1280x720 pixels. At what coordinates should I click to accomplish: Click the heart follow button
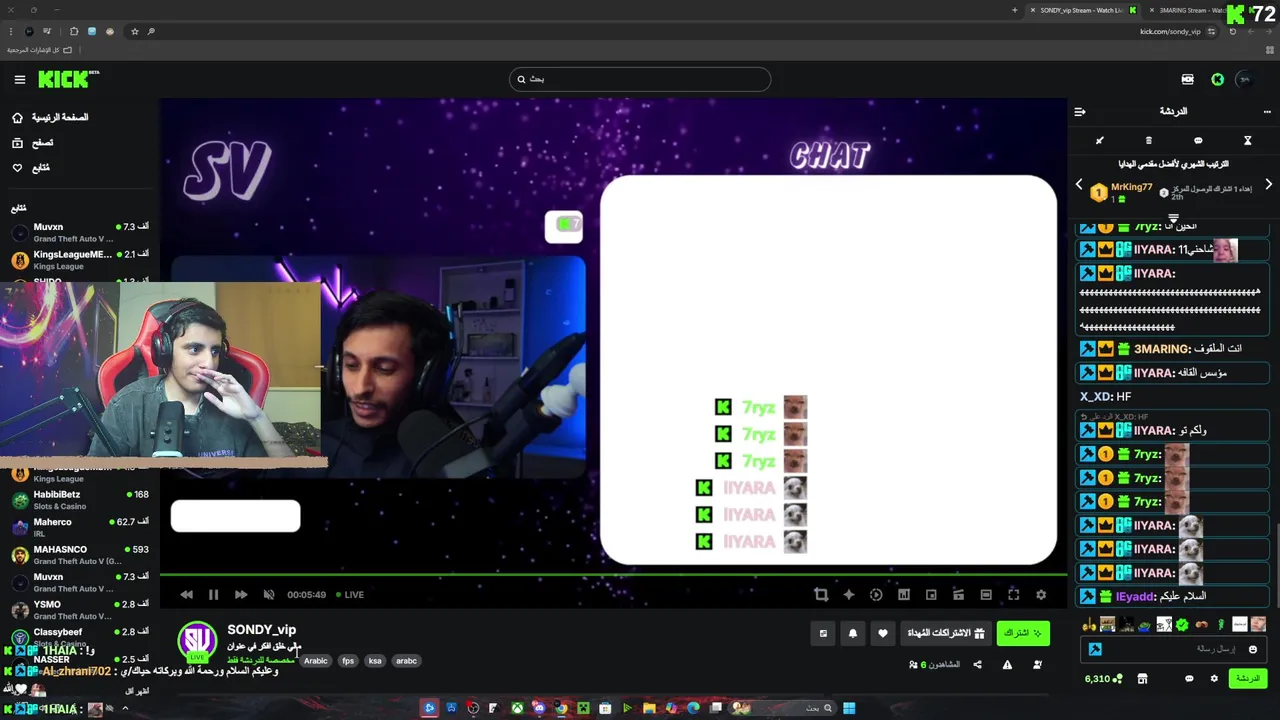click(882, 633)
